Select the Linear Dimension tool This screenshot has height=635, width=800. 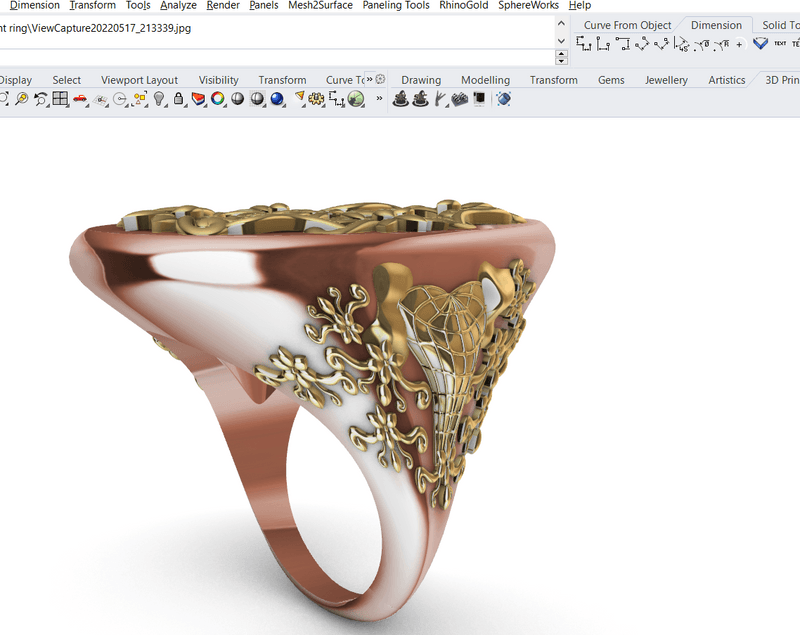pos(584,44)
